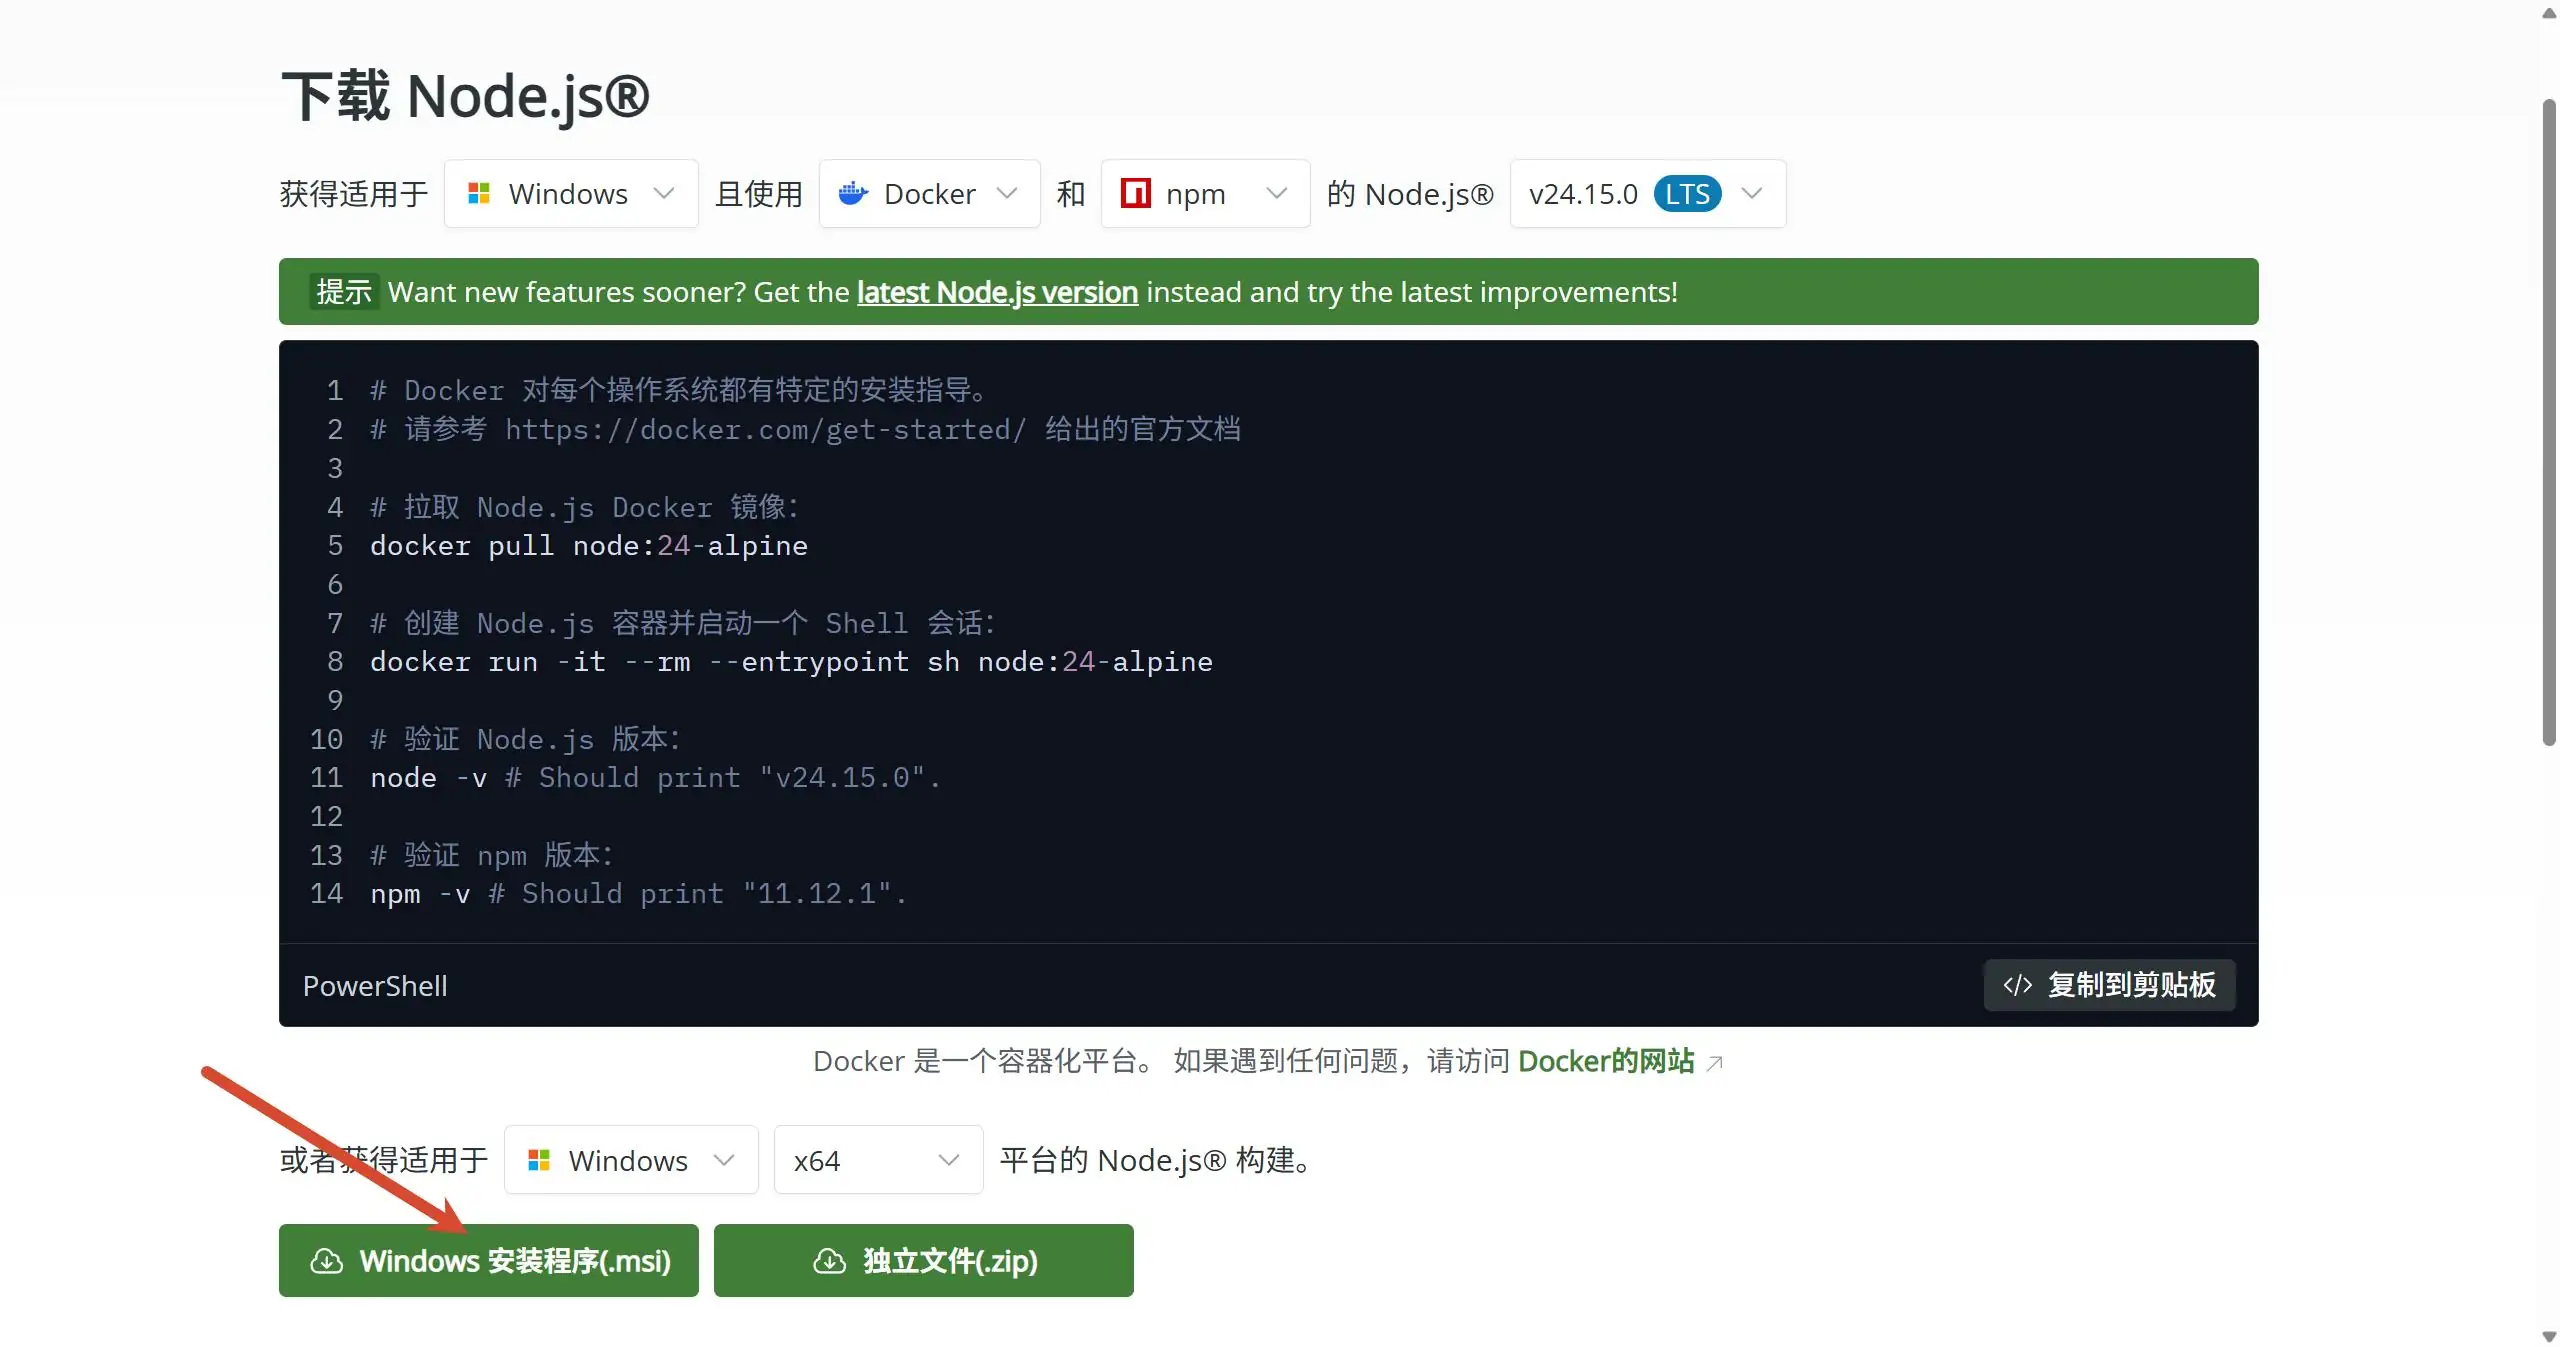This screenshot has width=2560, height=1347.
Task: Click chevron of the version dropdown
Action: tap(1751, 193)
